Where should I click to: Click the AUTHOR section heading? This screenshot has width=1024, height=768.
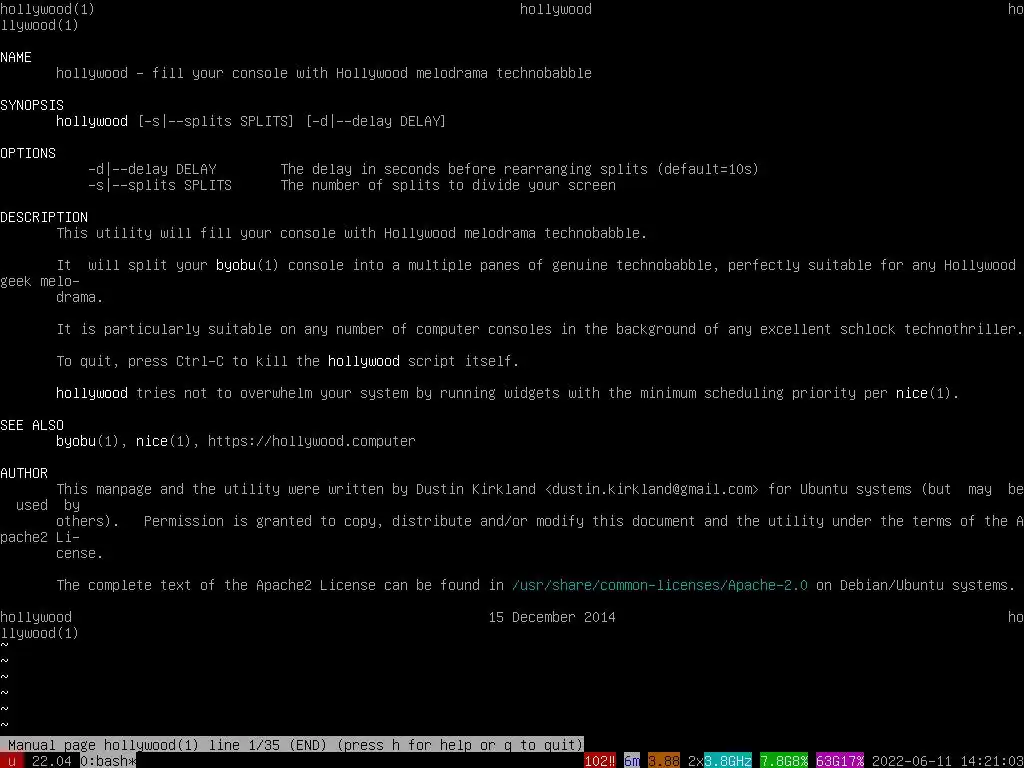tap(24, 473)
